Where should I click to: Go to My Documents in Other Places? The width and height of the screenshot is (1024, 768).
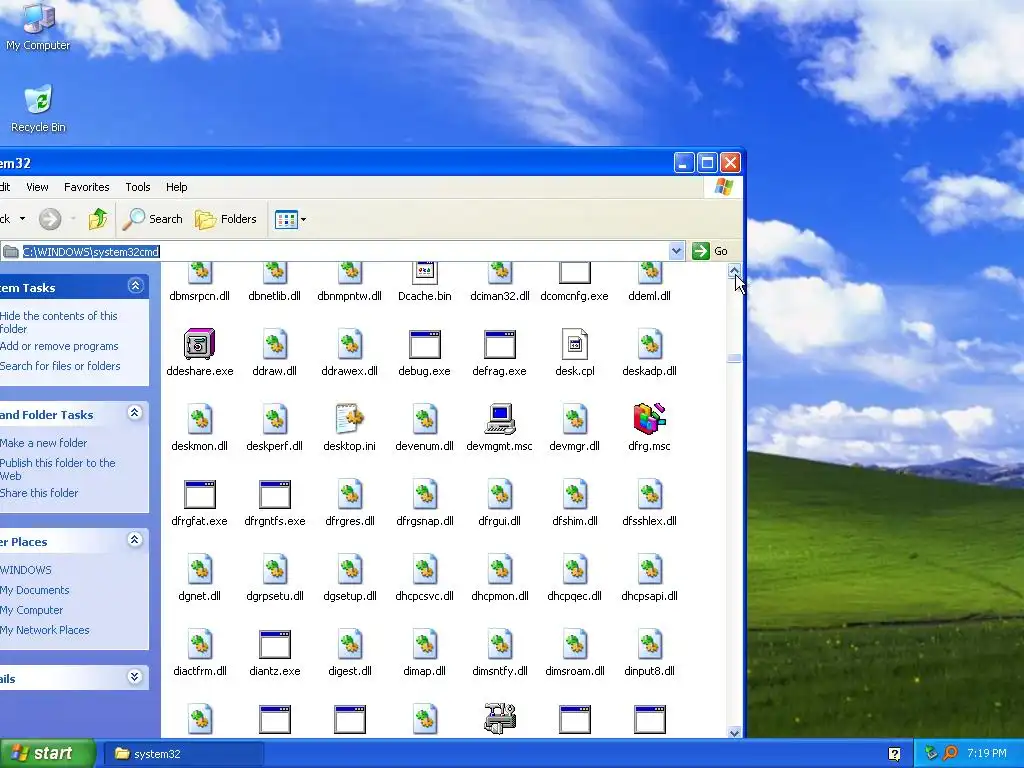tap(34, 590)
